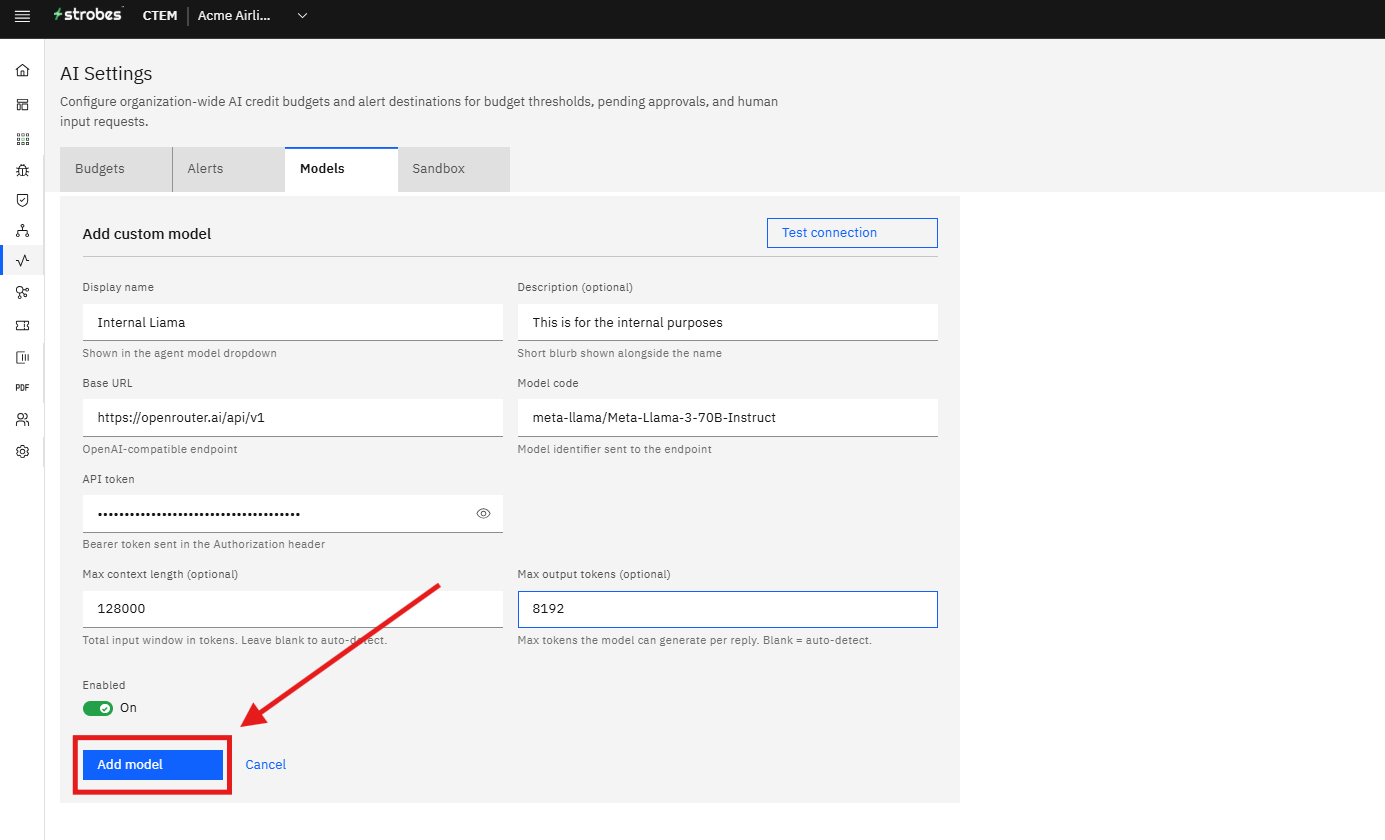Open the hamburger menu
1385x840 pixels.
click(x=22, y=16)
